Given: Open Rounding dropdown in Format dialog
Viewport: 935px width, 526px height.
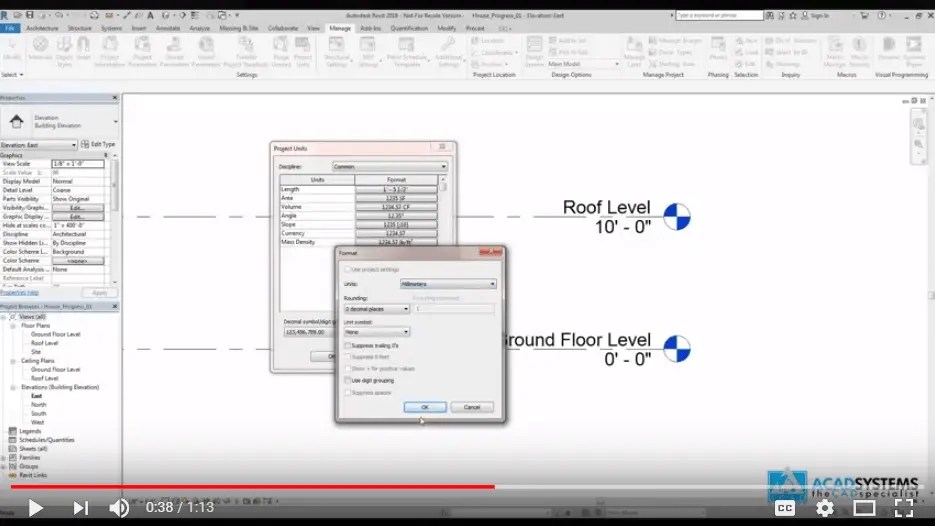Looking at the screenshot, I should pyautogui.click(x=376, y=309).
